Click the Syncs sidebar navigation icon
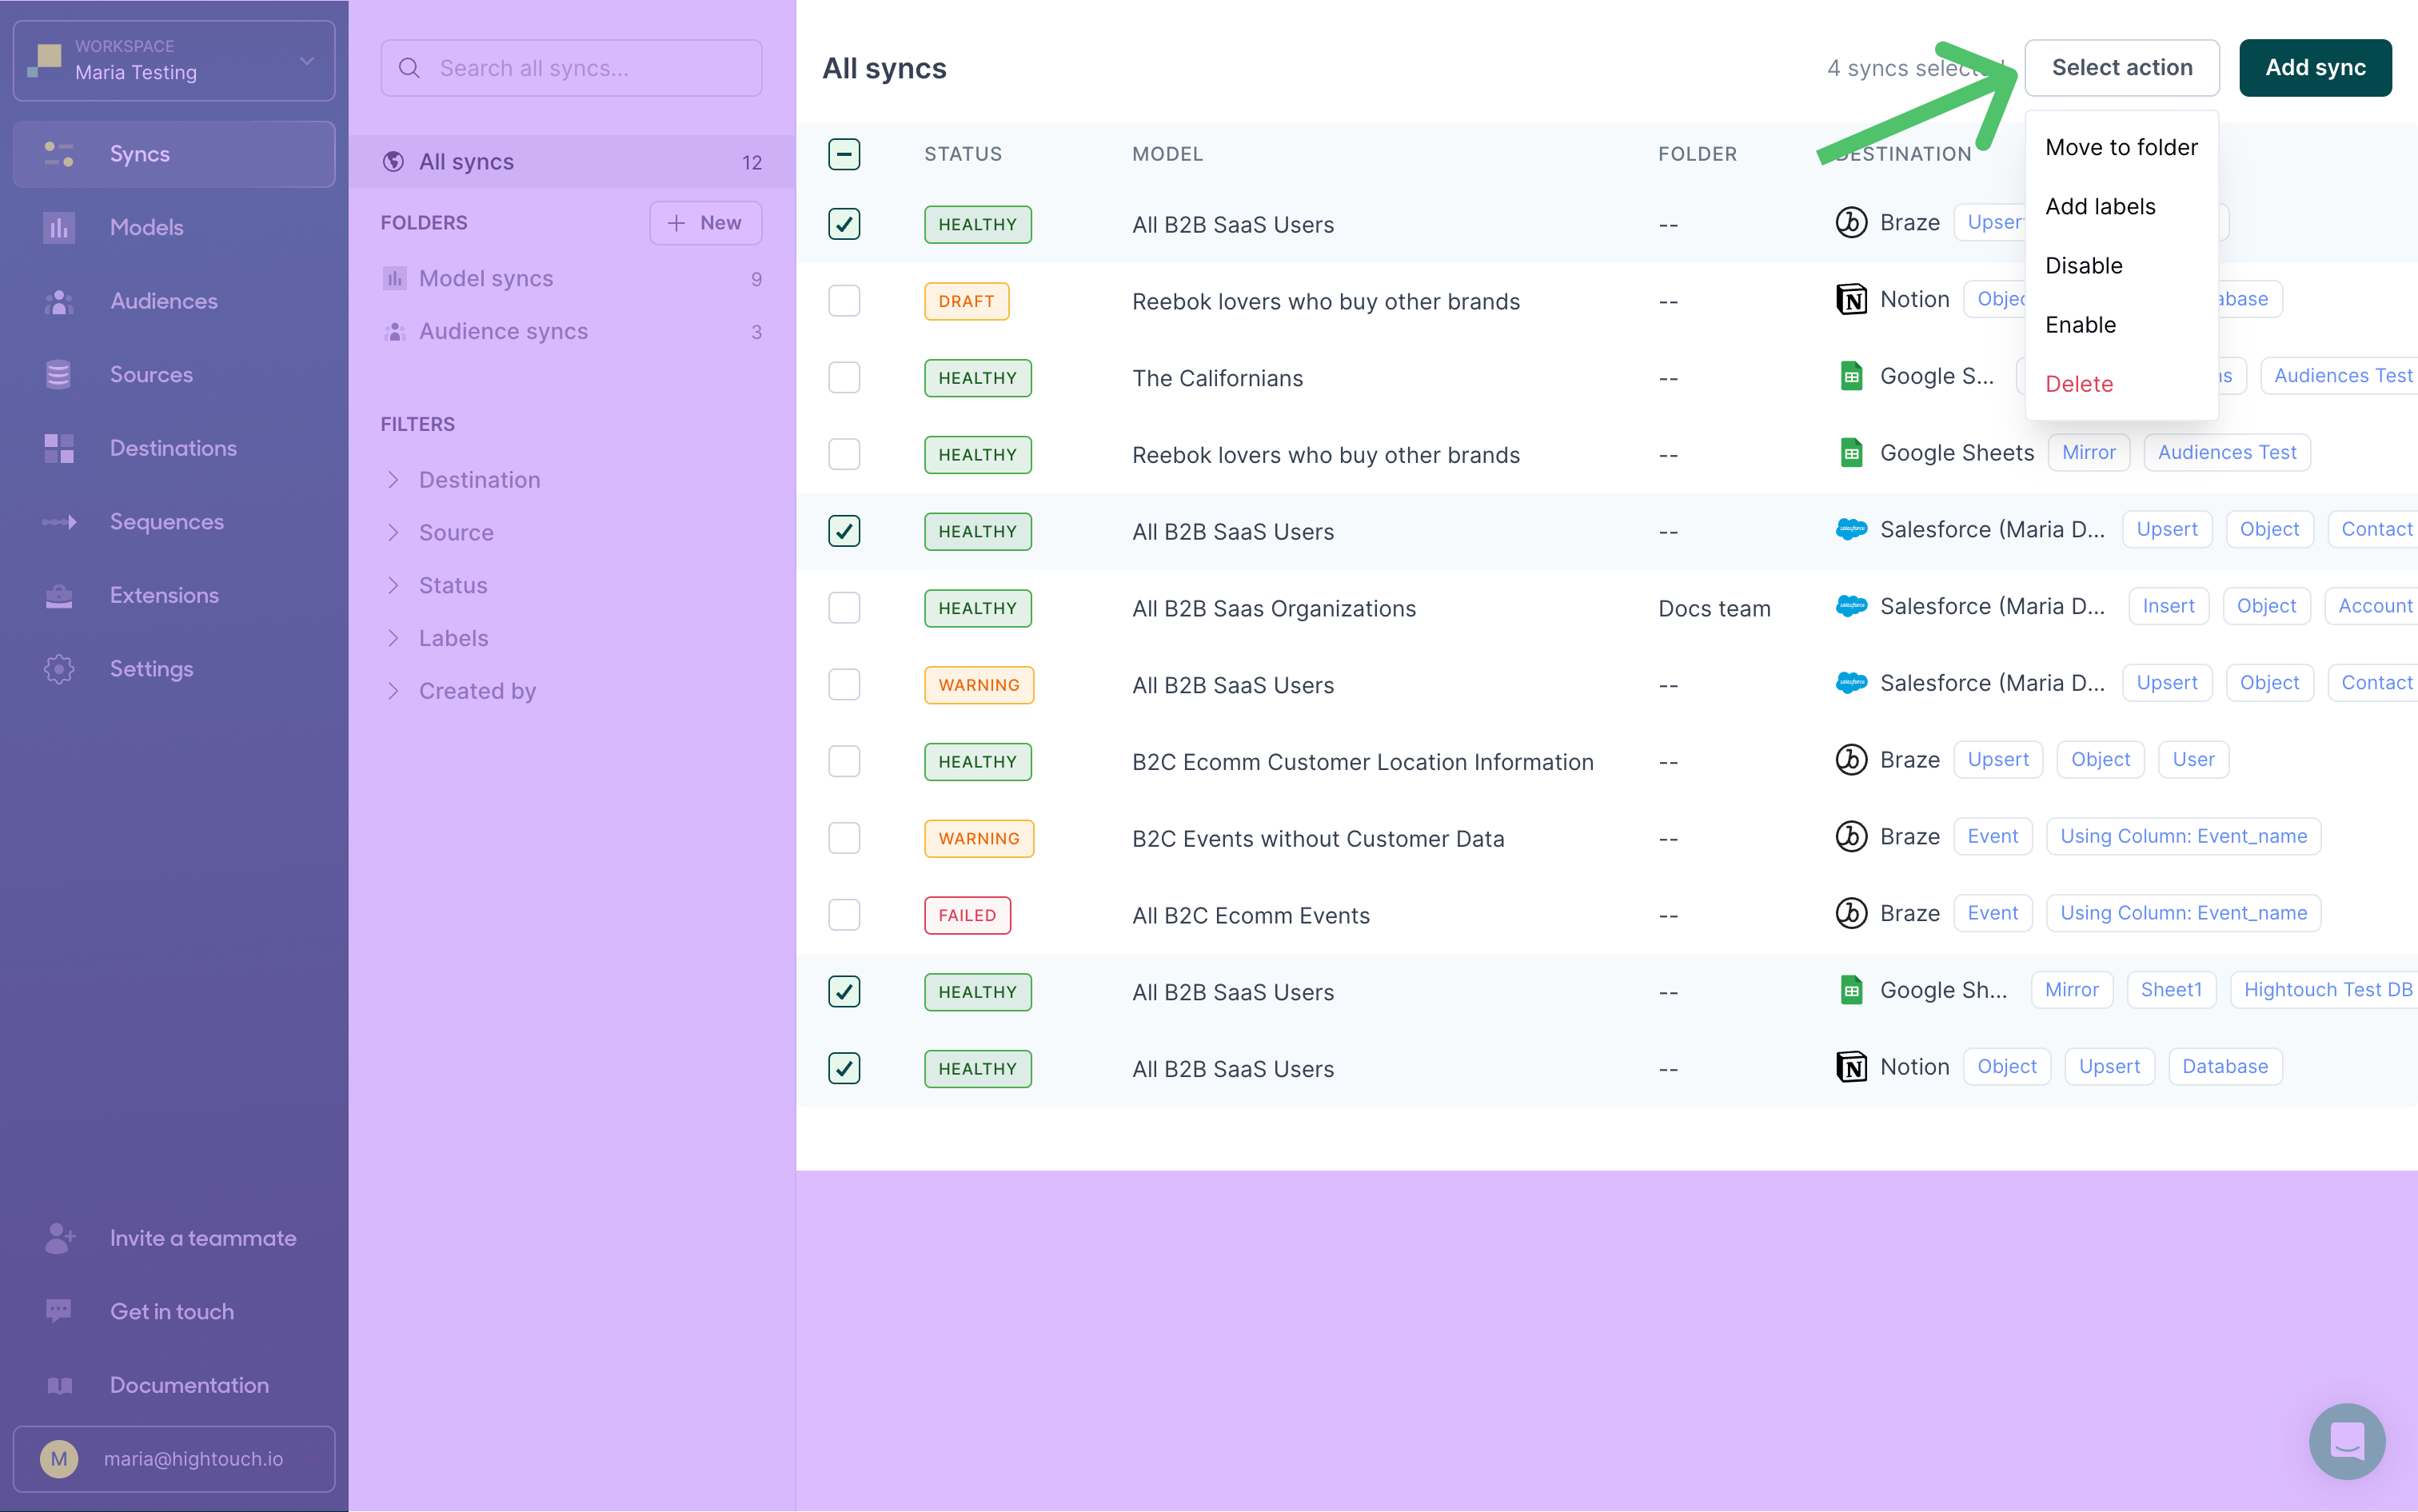This screenshot has height=1512, width=2418. point(58,154)
